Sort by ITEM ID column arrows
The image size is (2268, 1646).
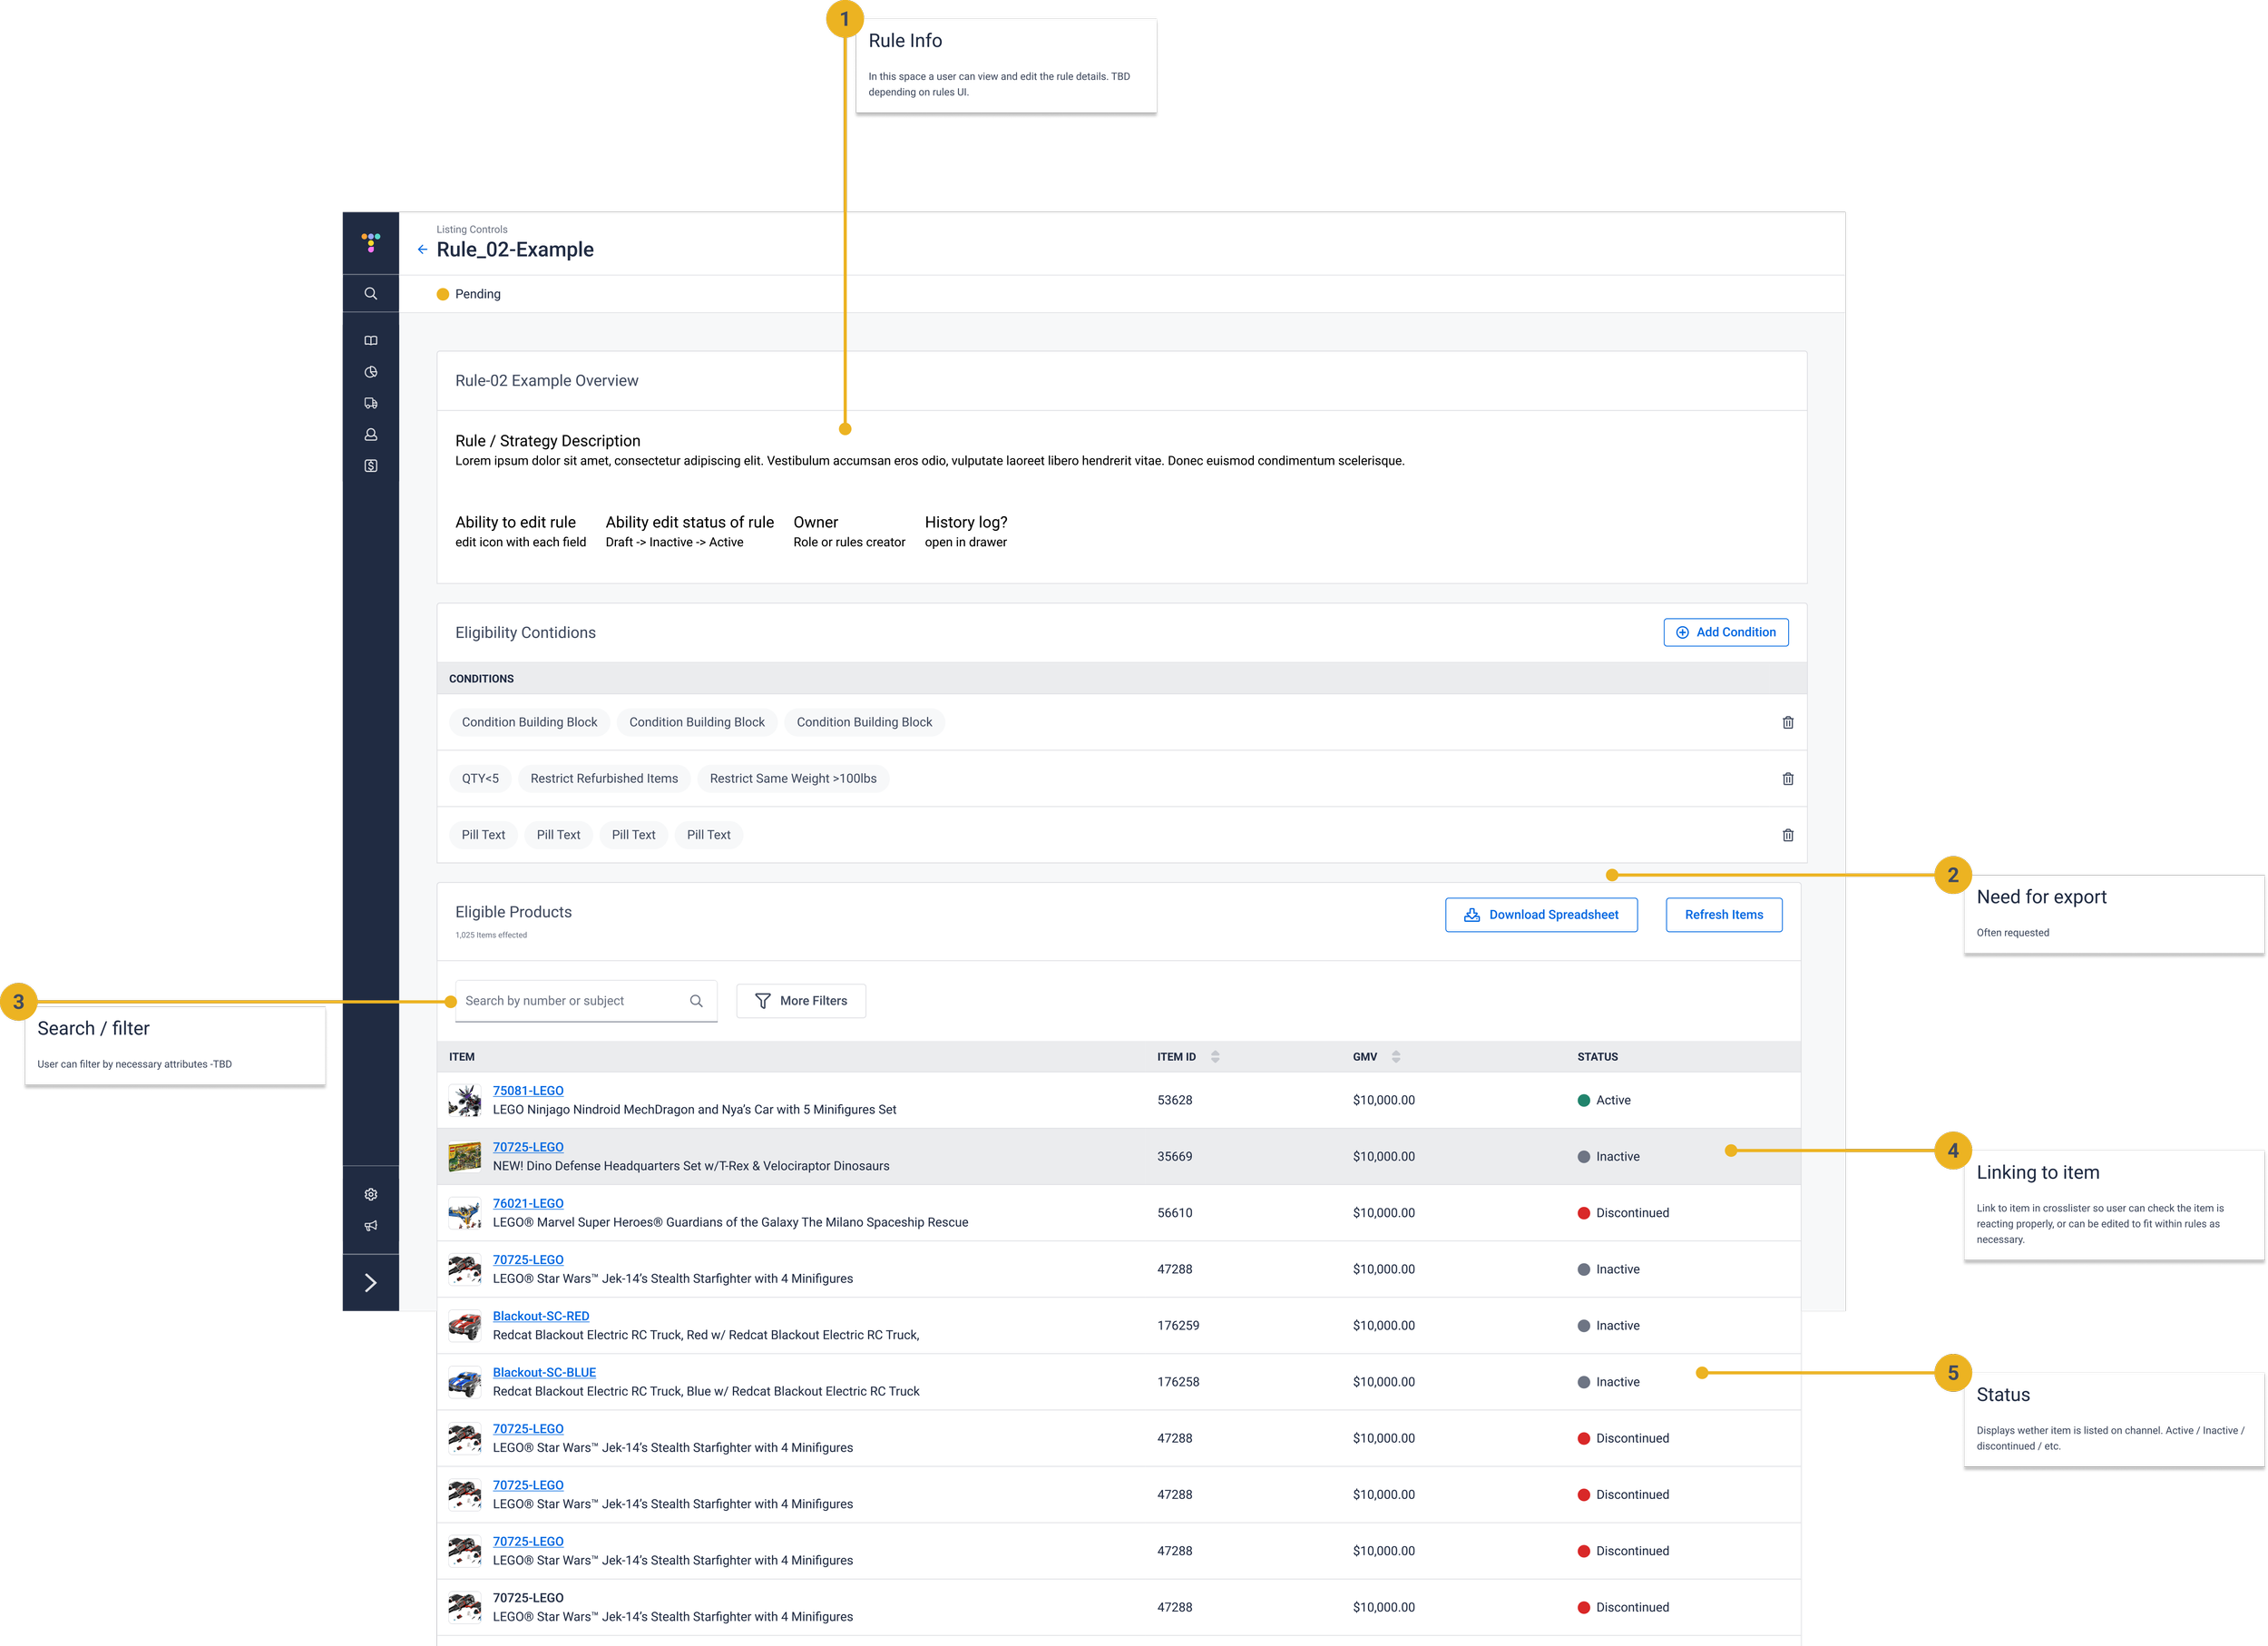1215,1057
